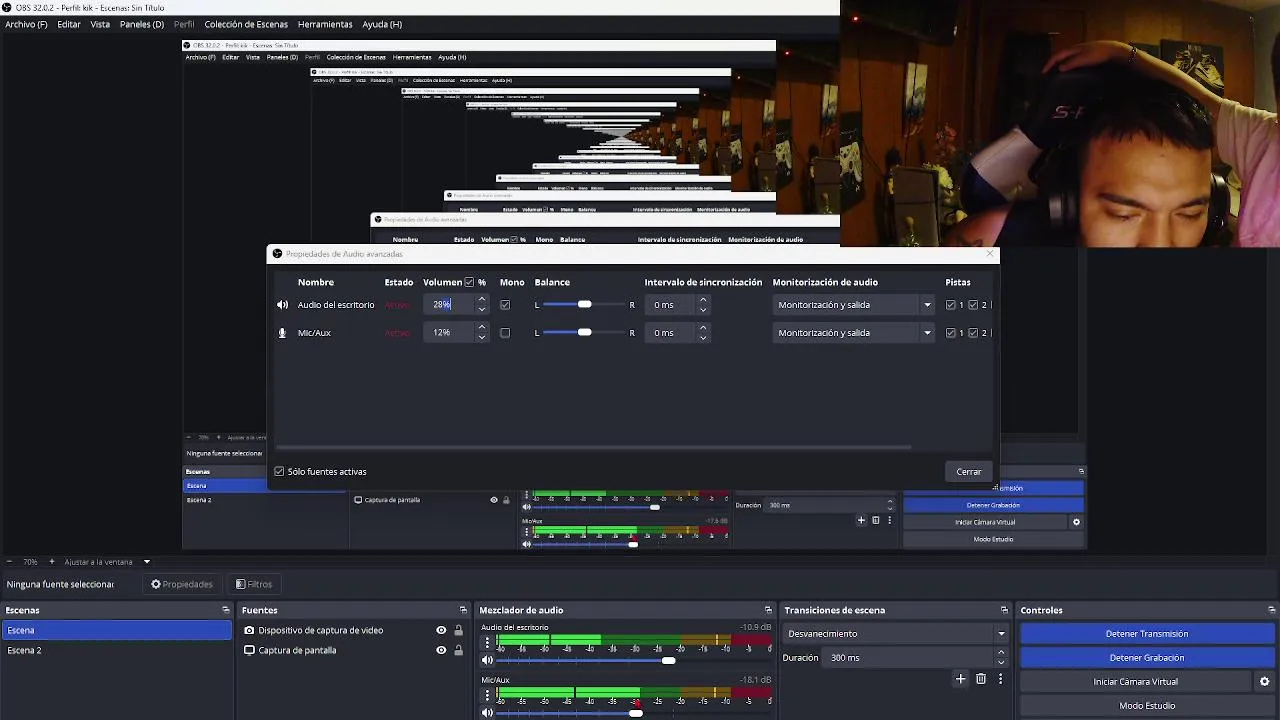Open Filtros for selected source
Screen dimensions: 1280x720
pyautogui.click(x=254, y=584)
